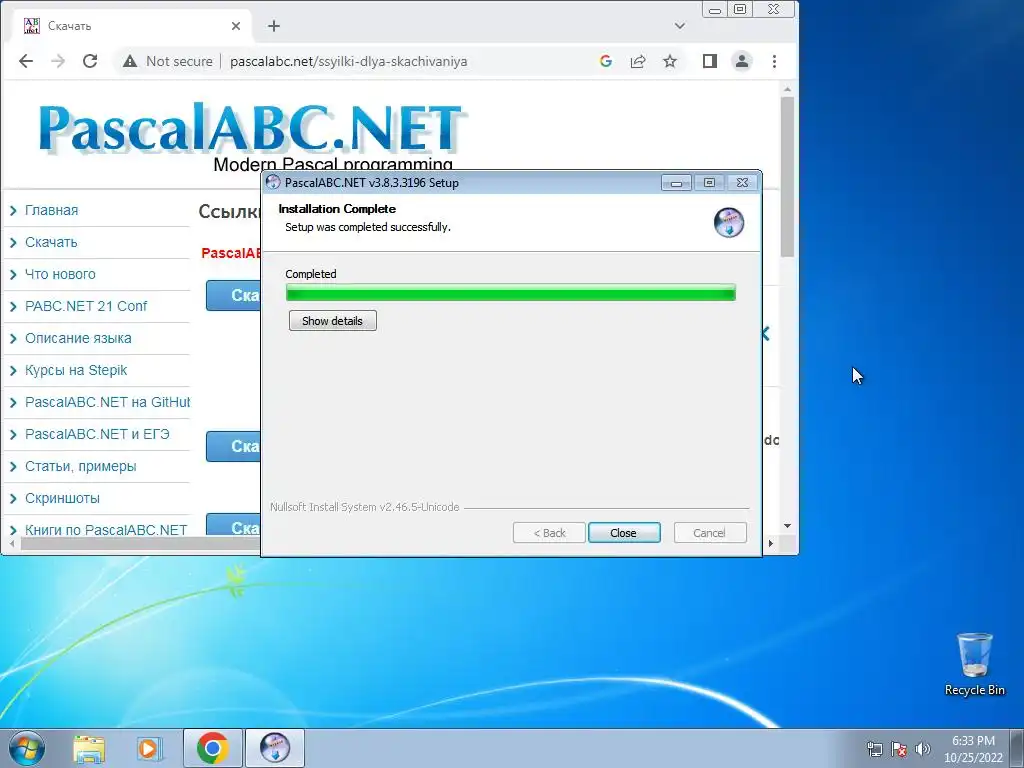The height and width of the screenshot is (768, 1024).
Task: Open PascalABC.NET на GitHub link
Action: pyautogui.click(x=108, y=402)
